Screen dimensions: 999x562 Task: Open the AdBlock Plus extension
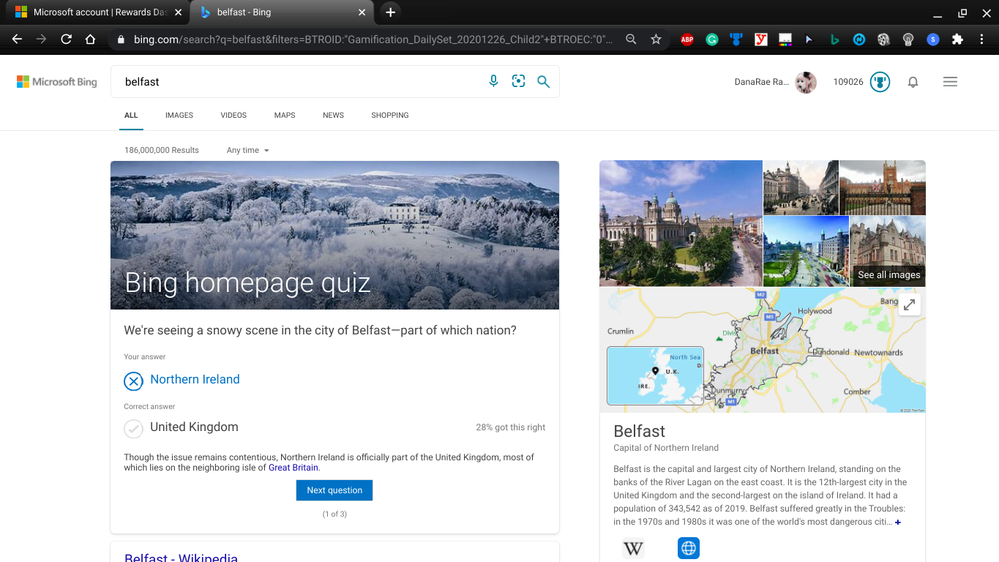[x=687, y=40]
